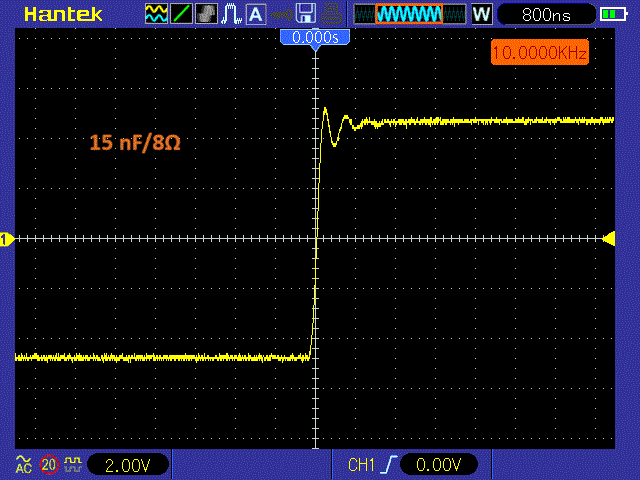Click the cyan waveform memory overview bar
This screenshot has width=640, height=480.
point(410,14)
